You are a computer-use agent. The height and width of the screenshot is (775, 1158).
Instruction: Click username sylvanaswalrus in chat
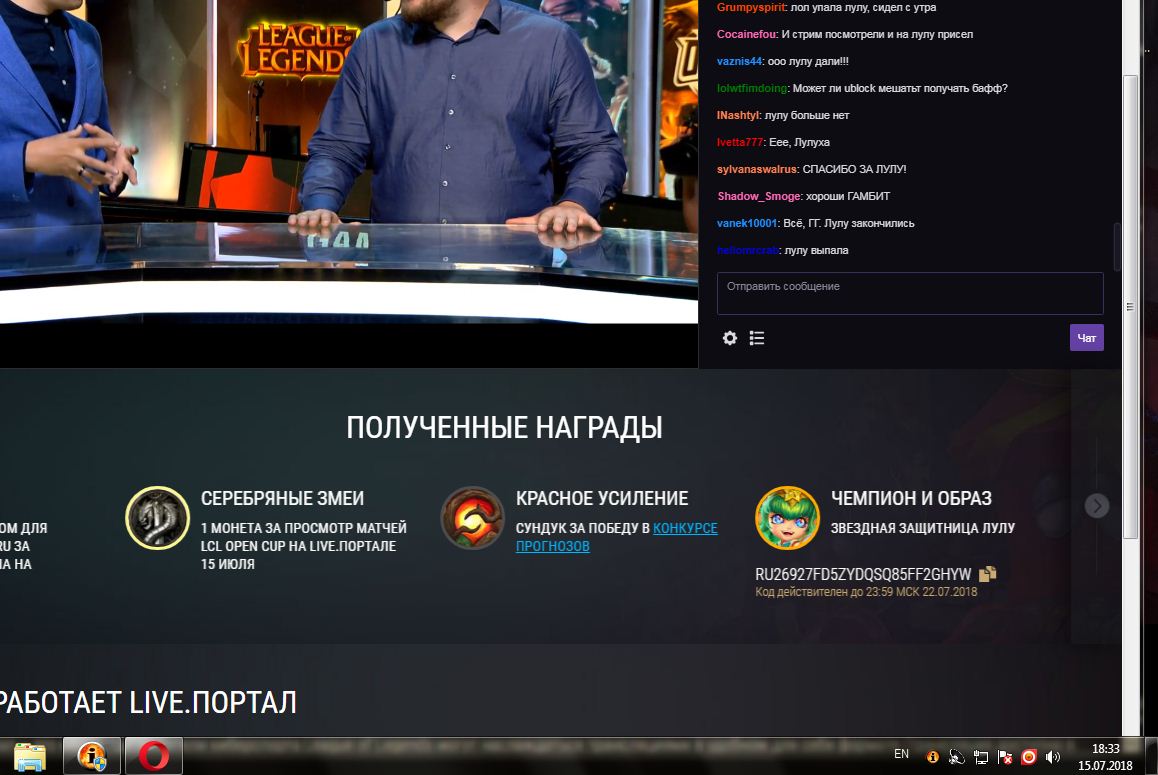pos(757,169)
